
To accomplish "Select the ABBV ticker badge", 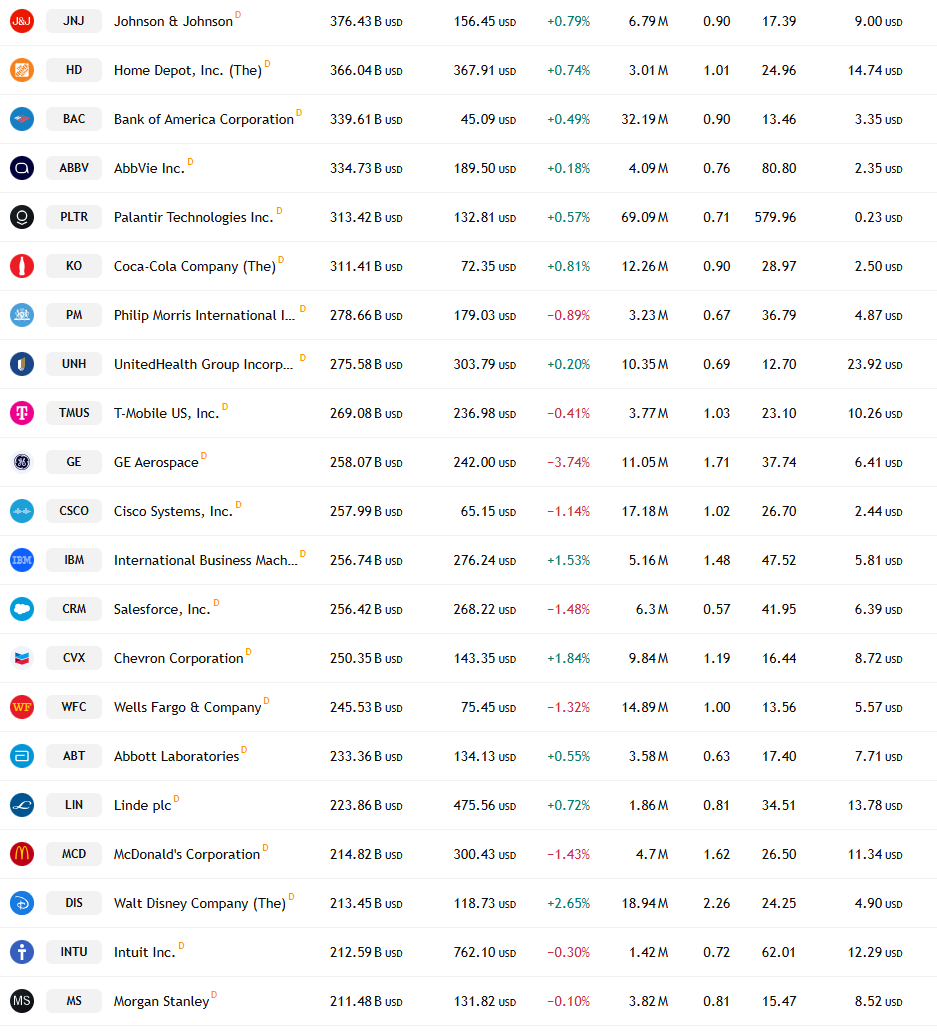I will (x=74, y=168).
